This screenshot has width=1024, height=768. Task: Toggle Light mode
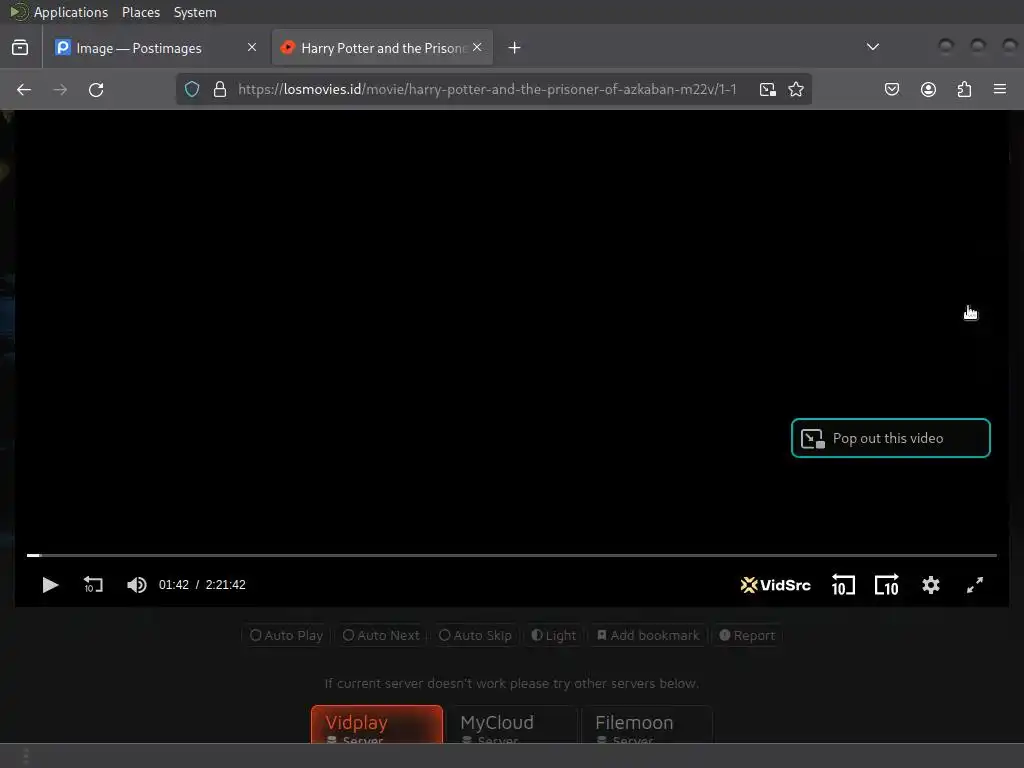(554, 635)
